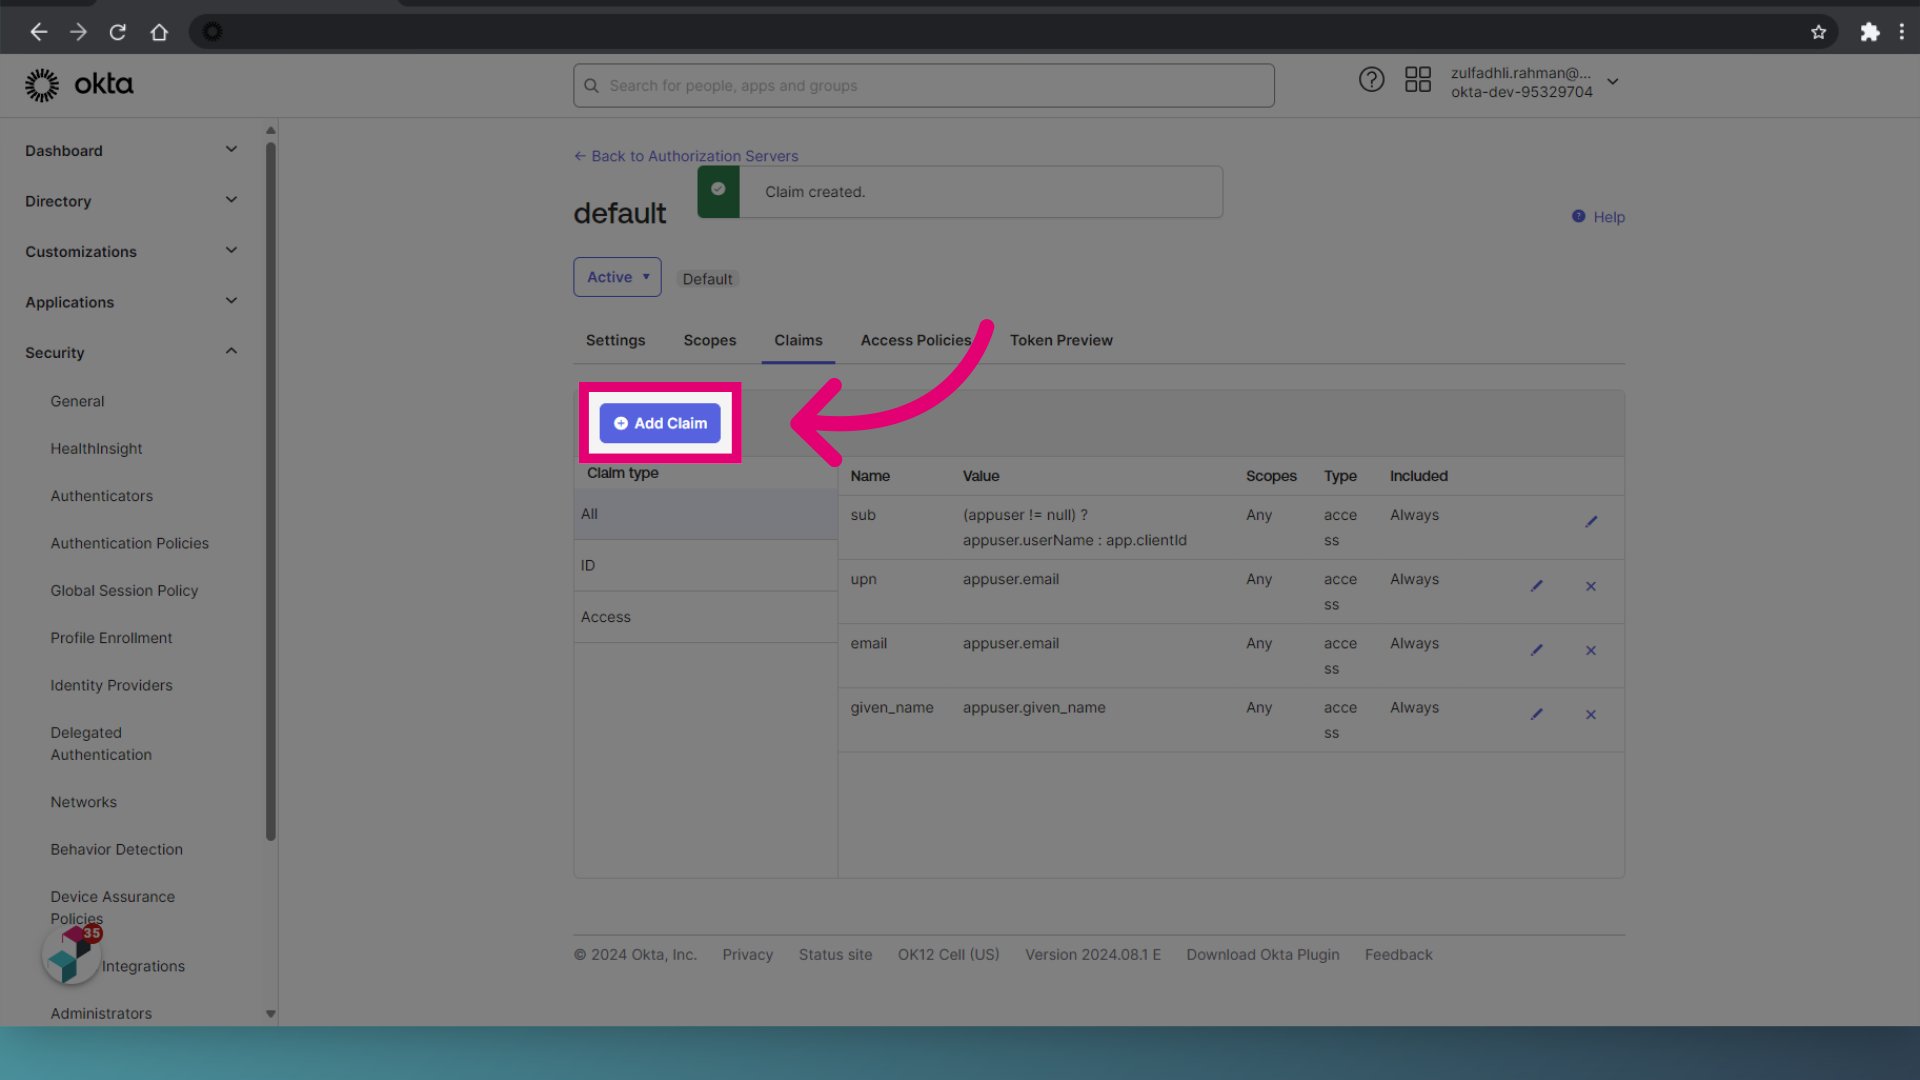
Task: Open the Access Policies tab
Action: click(x=916, y=340)
